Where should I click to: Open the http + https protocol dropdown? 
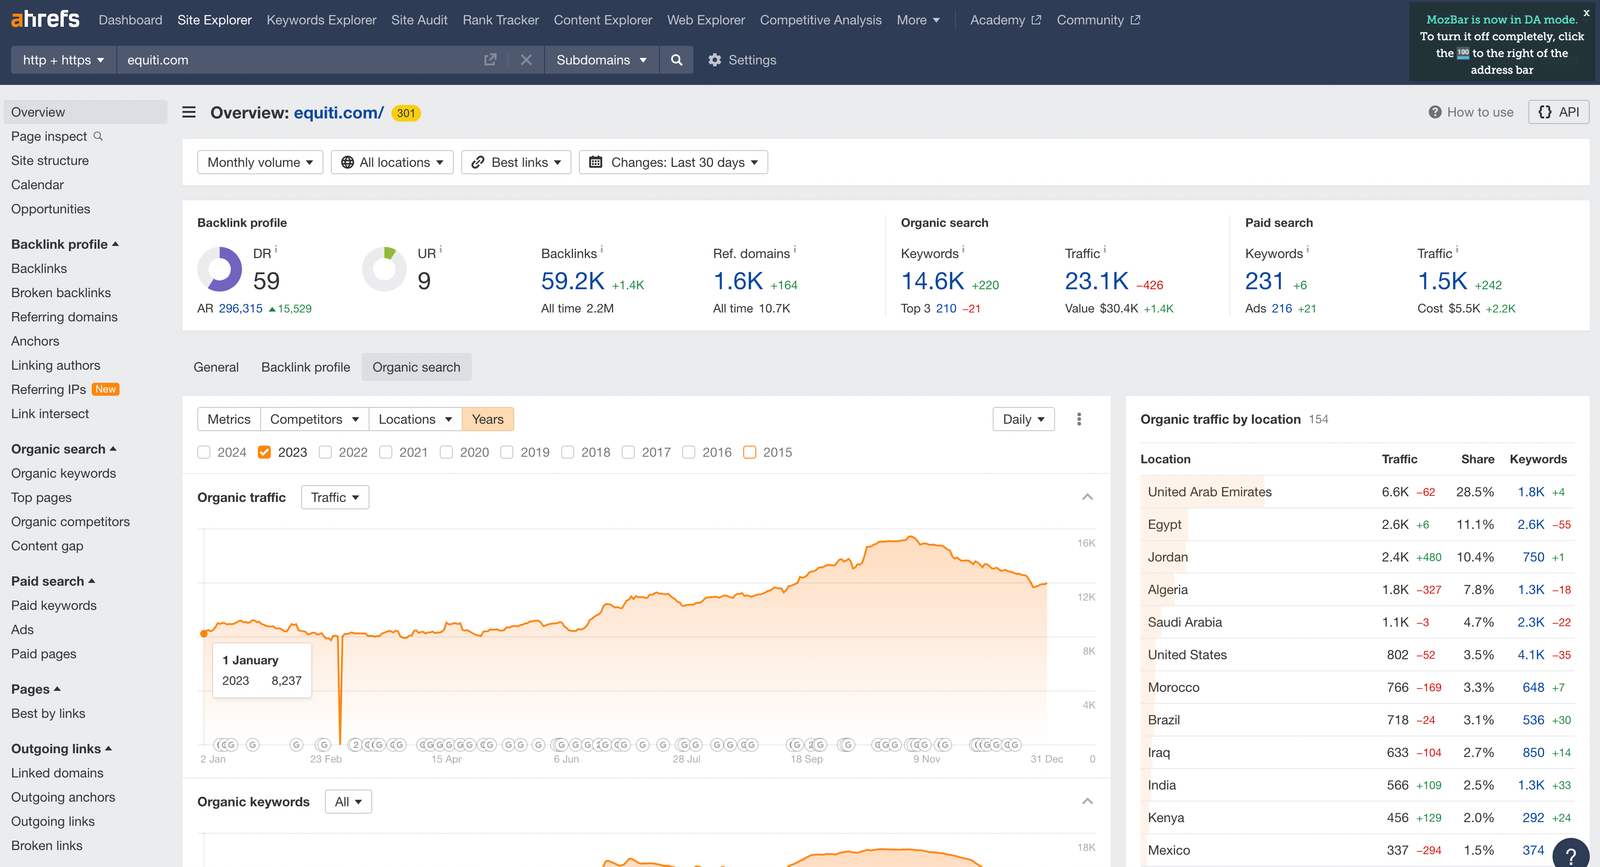pos(63,60)
